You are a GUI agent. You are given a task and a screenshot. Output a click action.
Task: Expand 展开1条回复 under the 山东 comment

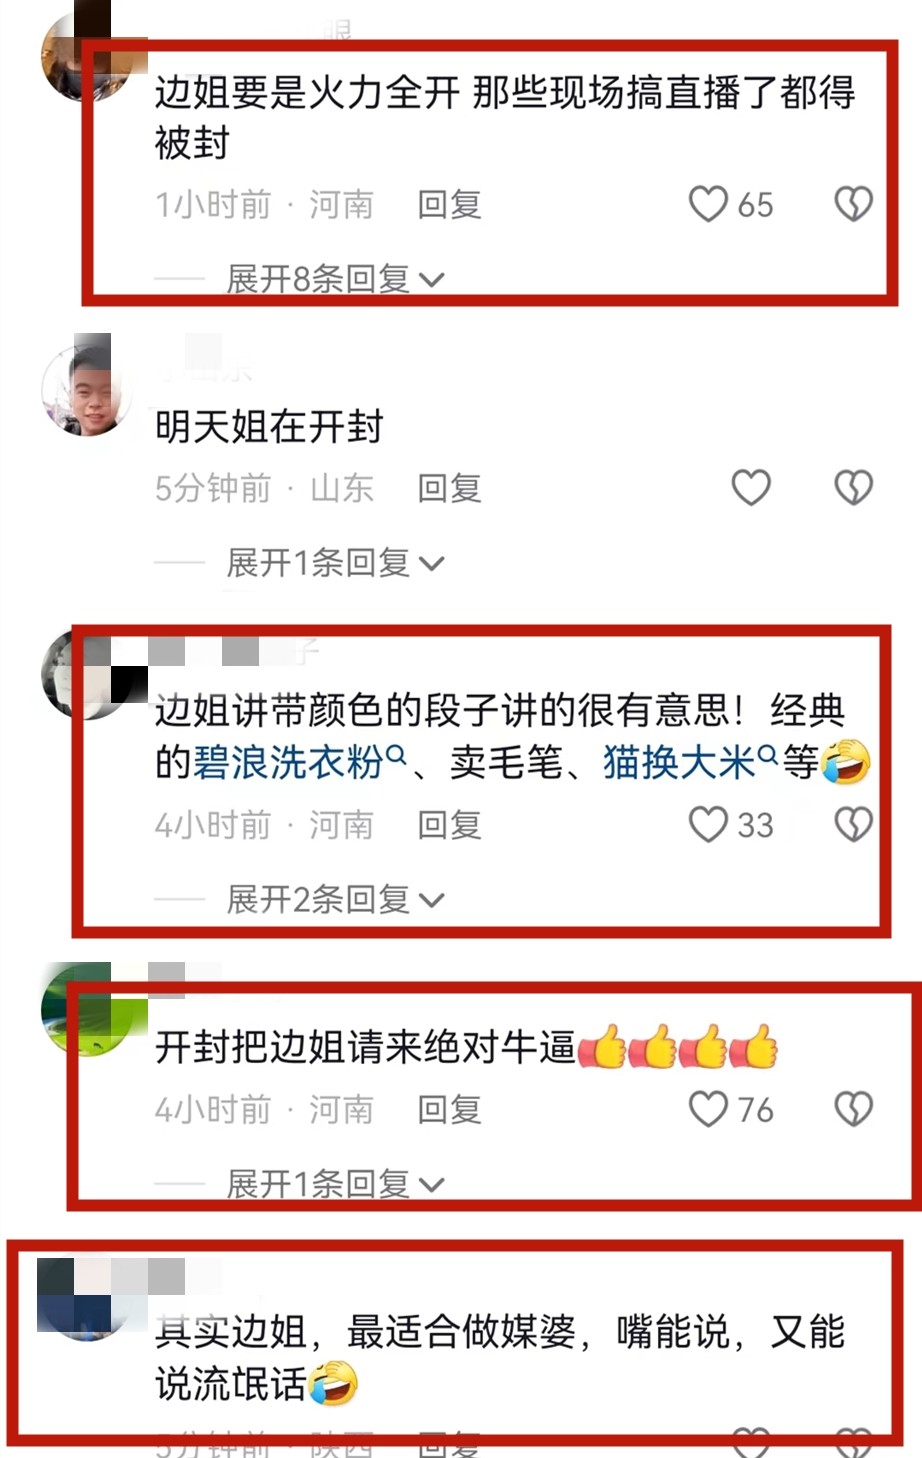point(335,563)
